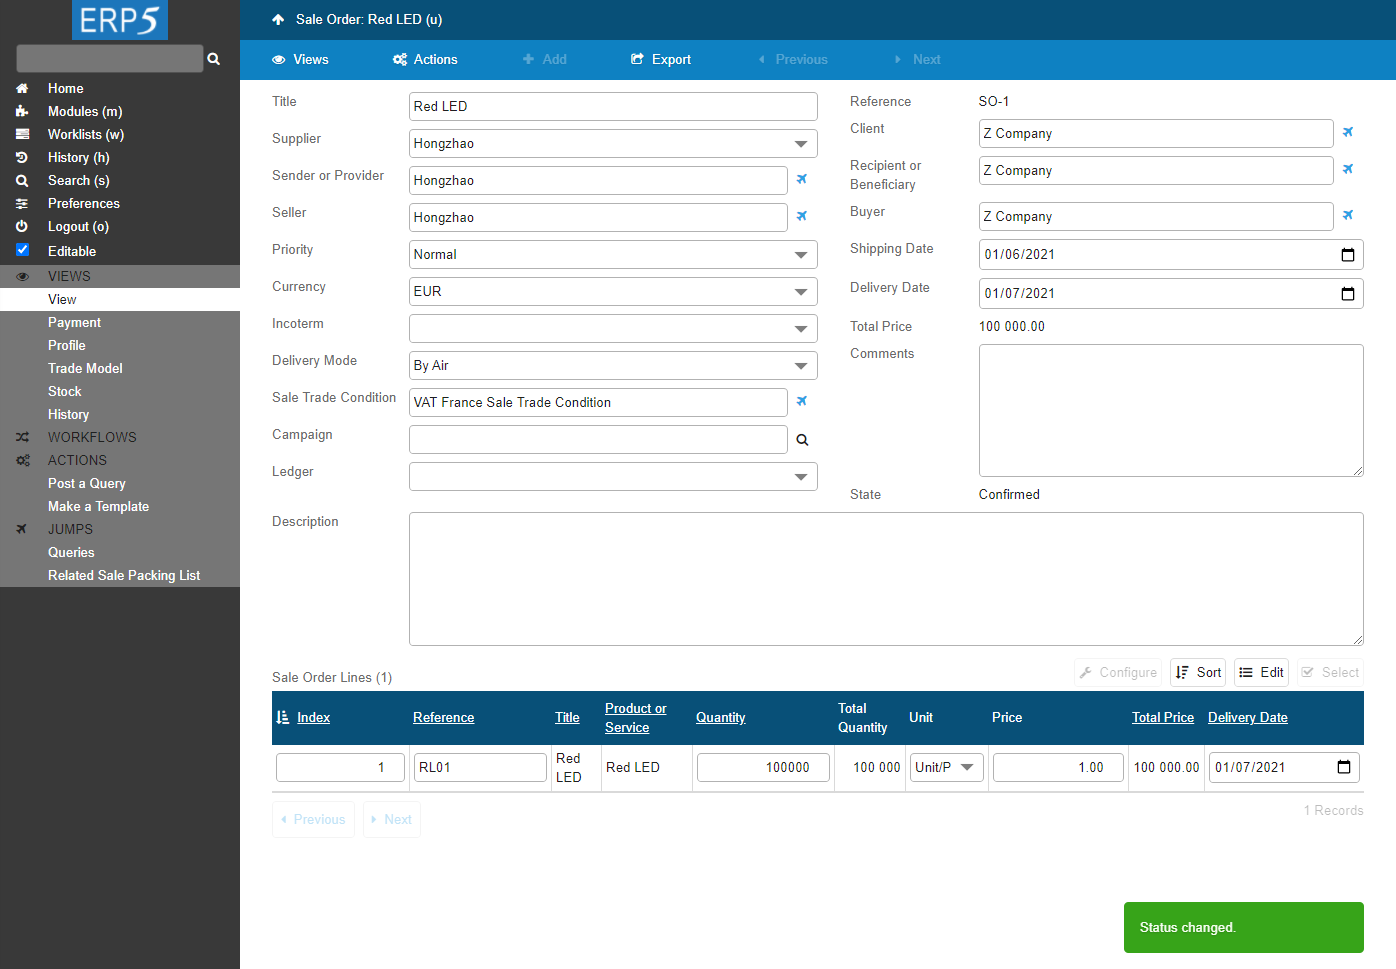This screenshot has width=1396, height=969.
Task: Click the Campaign search magnifier icon
Action: tap(802, 439)
